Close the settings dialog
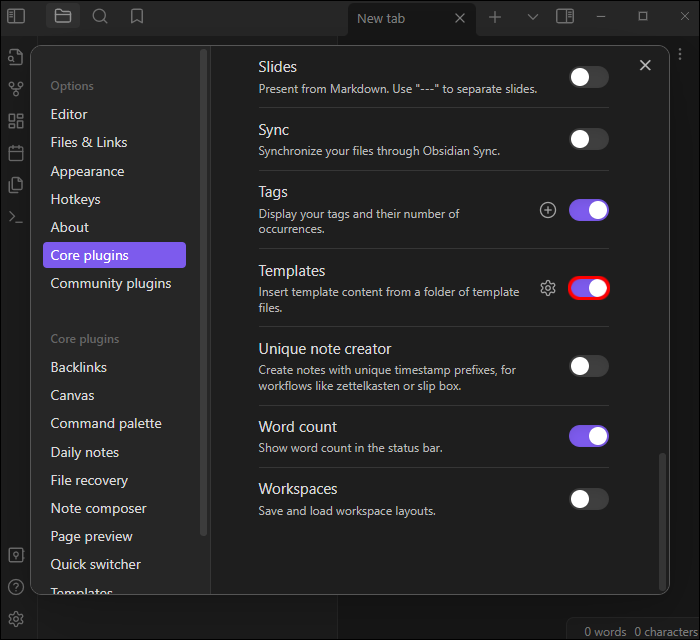 (x=645, y=65)
